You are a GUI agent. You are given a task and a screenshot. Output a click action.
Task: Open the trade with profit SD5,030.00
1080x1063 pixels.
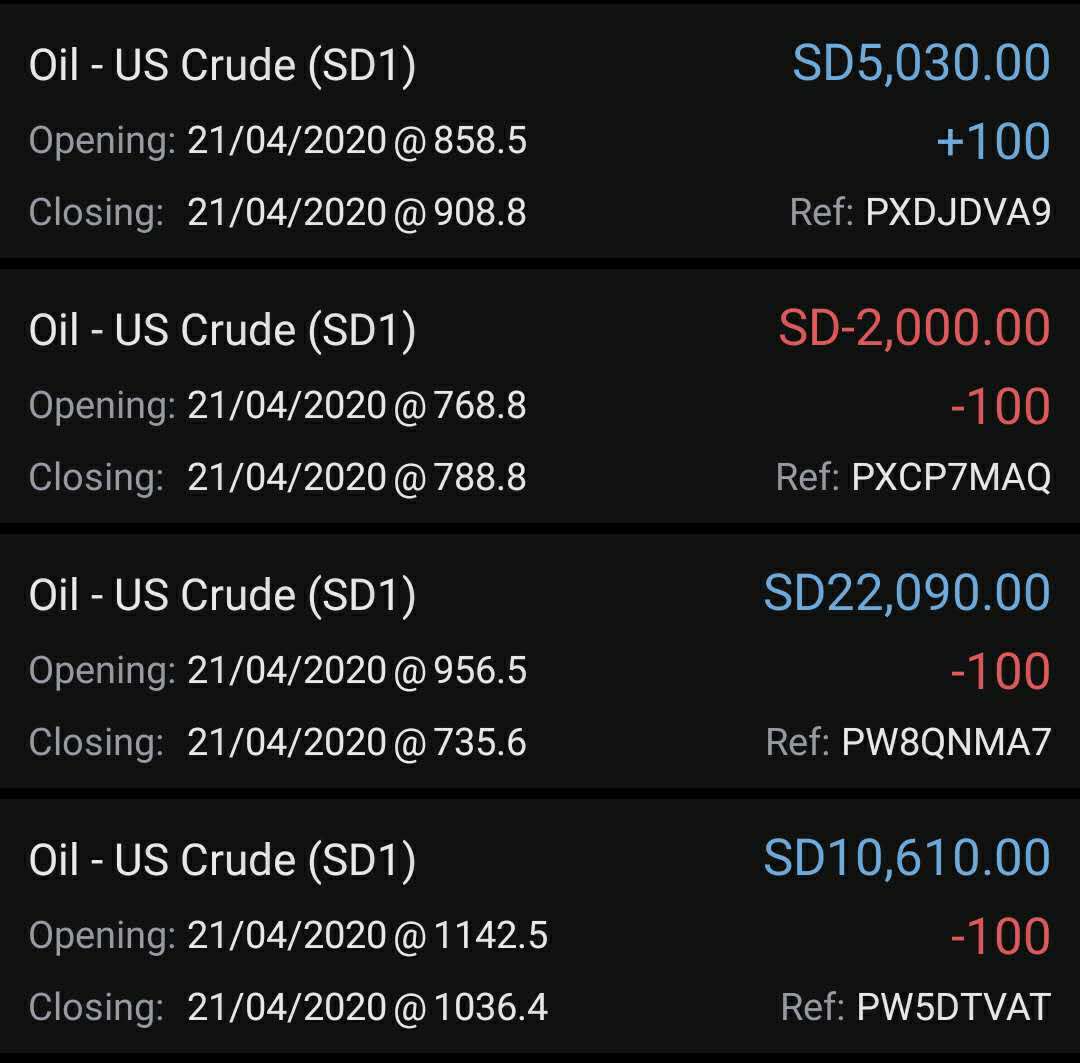pyautogui.click(x=921, y=65)
